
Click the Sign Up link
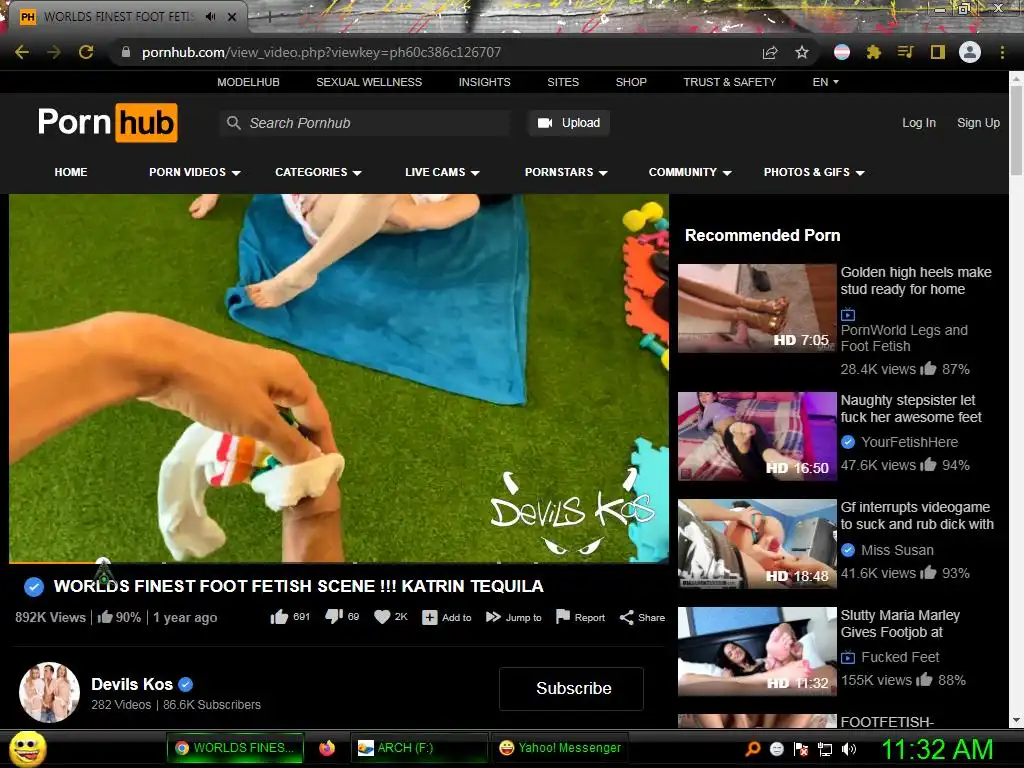coord(978,123)
